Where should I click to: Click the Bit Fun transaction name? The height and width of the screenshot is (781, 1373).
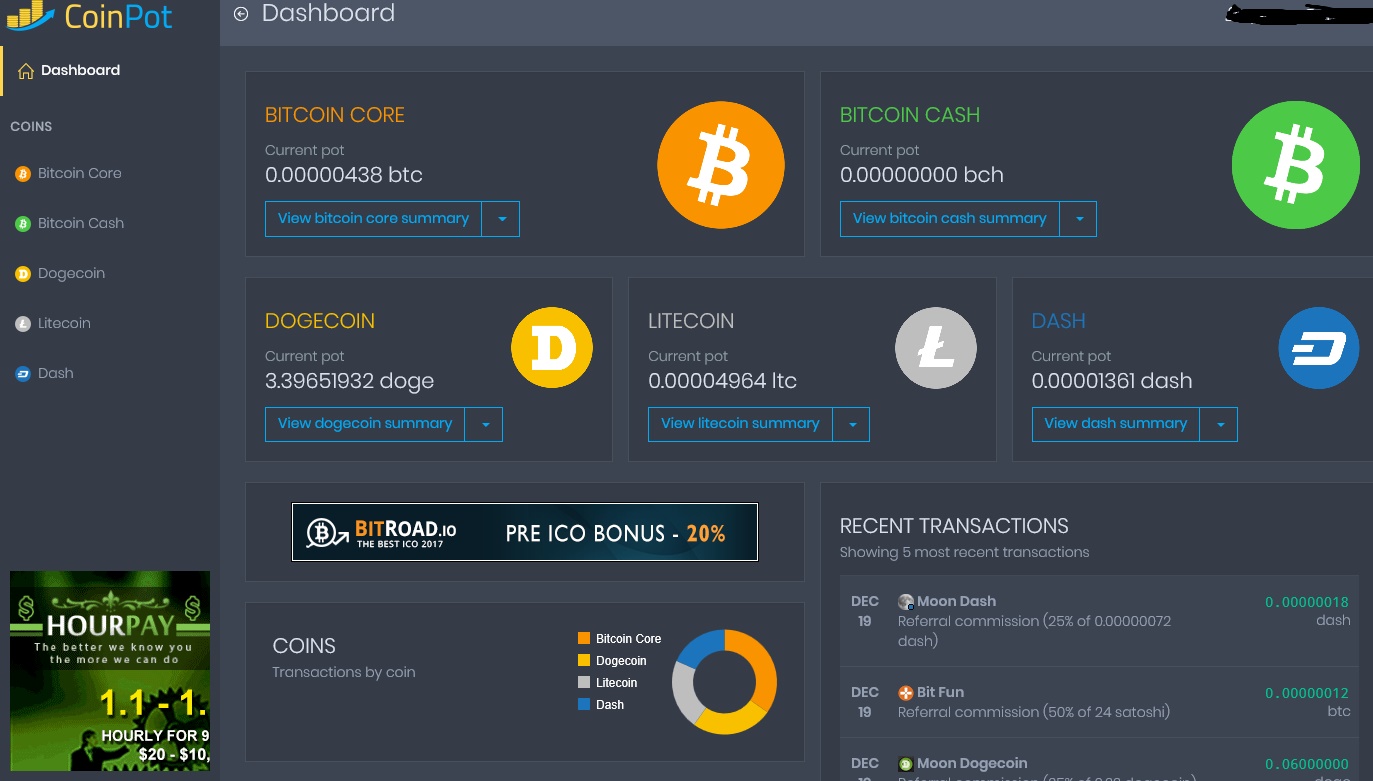pos(940,692)
